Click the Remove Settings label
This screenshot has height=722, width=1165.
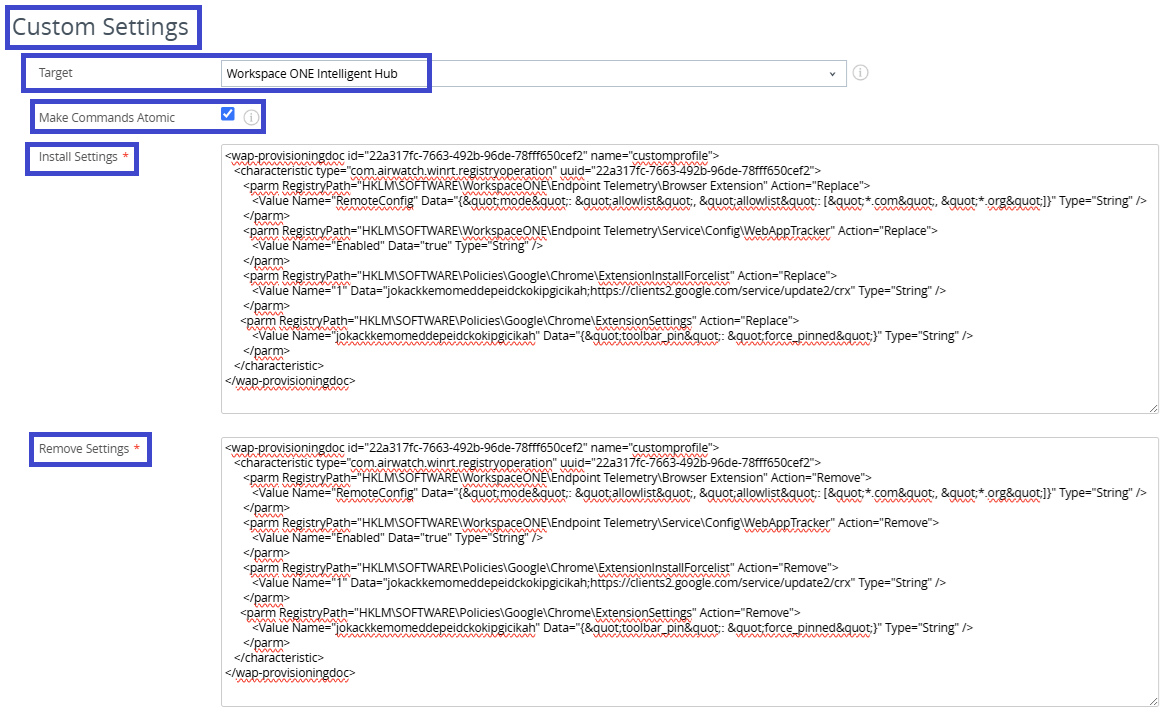(x=84, y=449)
